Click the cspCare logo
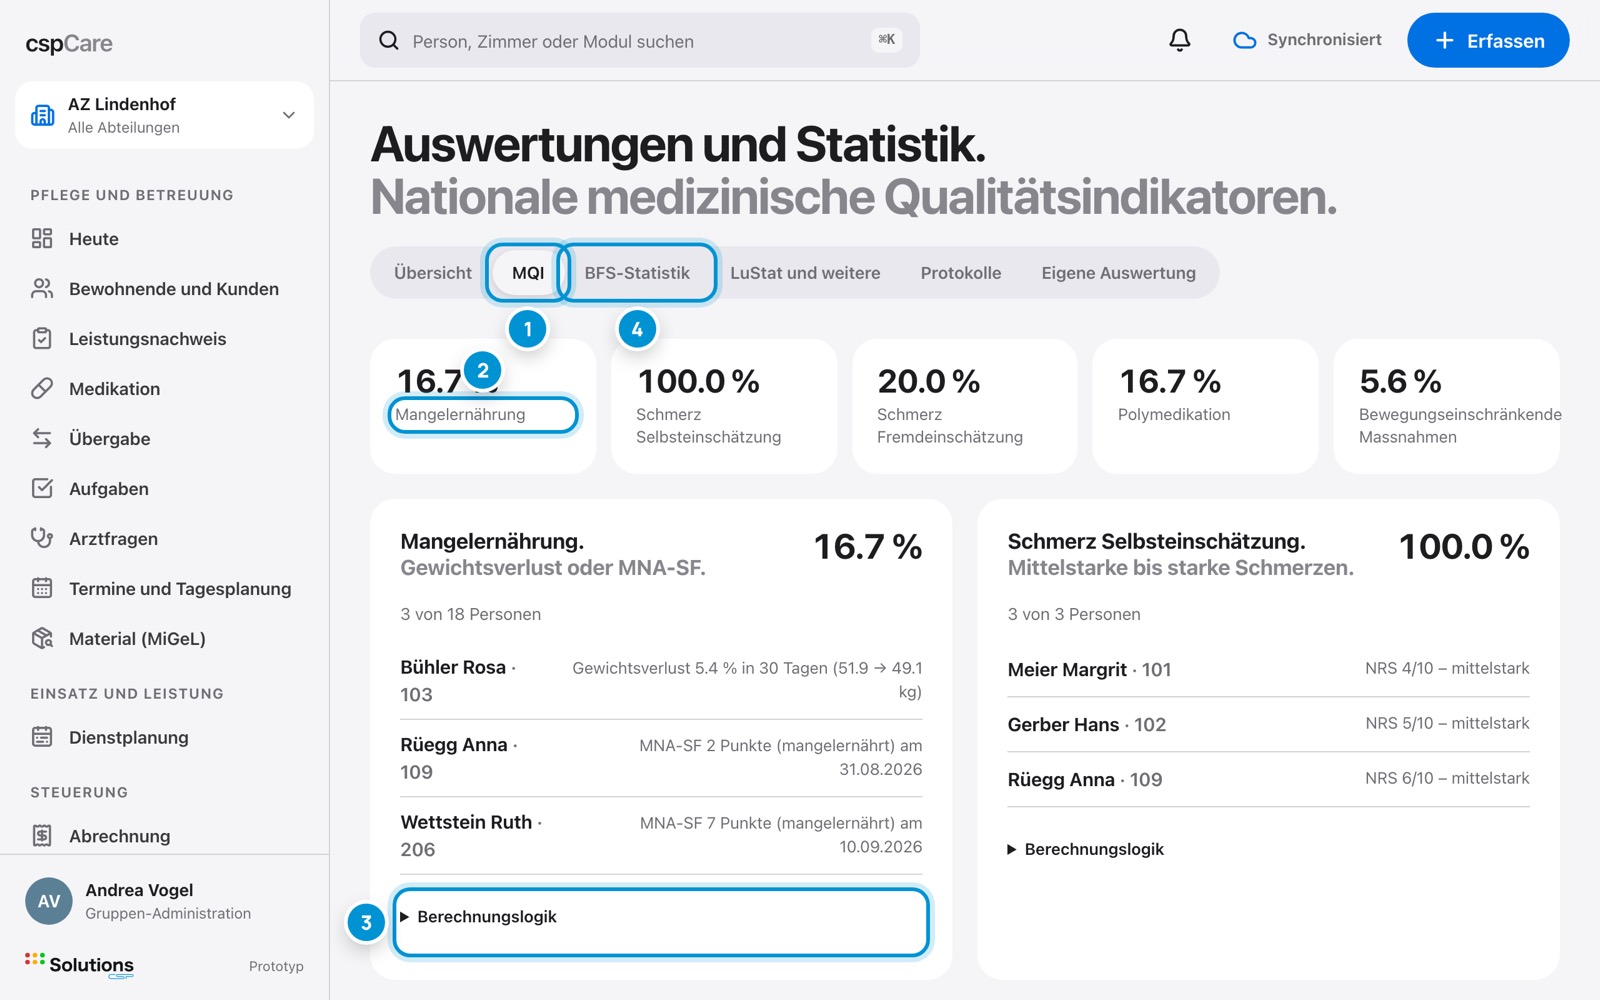This screenshot has width=1600, height=1000. tap(69, 43)
